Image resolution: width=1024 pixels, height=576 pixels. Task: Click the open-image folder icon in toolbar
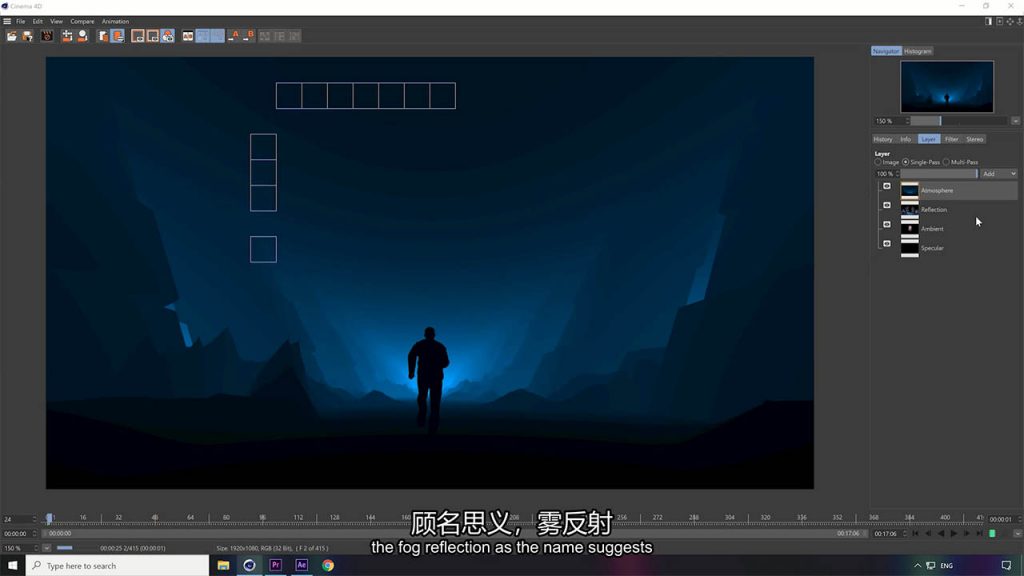pyautogui.click(x=12, y=36)
